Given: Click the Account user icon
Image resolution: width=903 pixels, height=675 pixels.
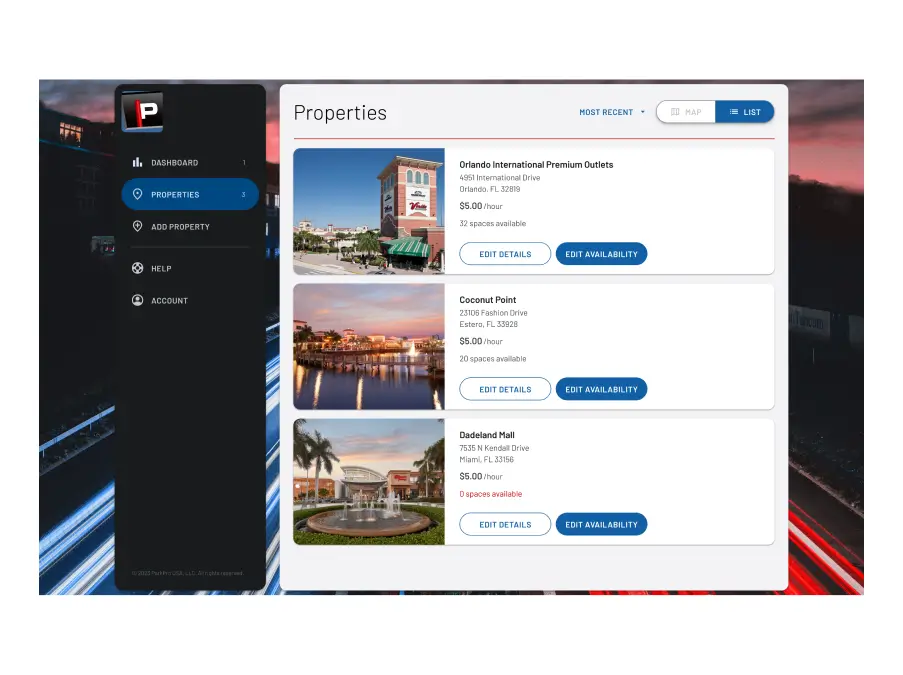Looking at the screenshot, I should [x=137, y=300].
